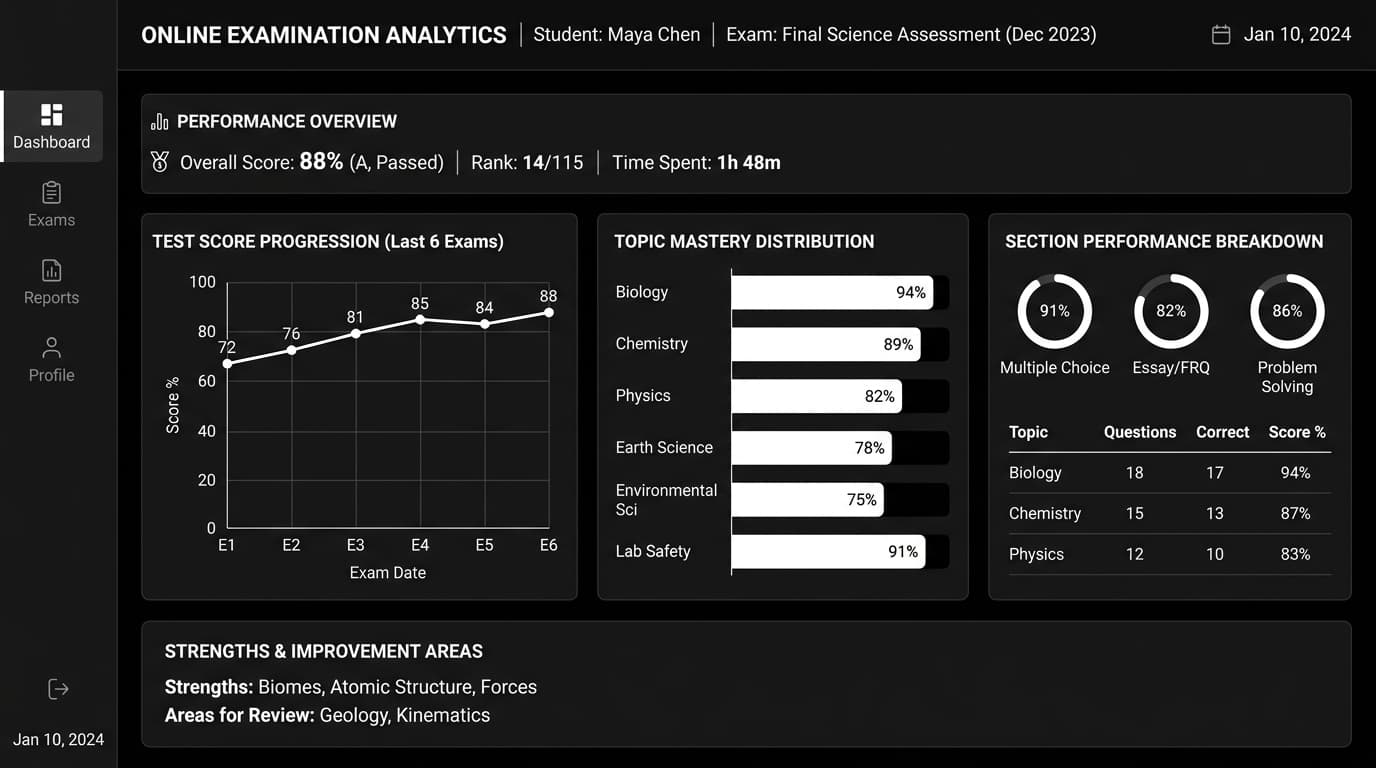Click "Exam: Final Science Assessment (Dec 2023)" text
Screen dimensions: 1376x768
tap(911, 35)
